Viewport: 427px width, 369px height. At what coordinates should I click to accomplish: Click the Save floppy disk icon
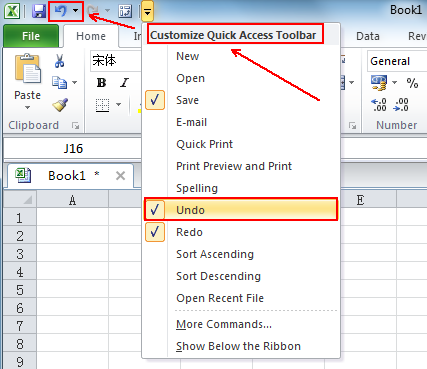tap(39, 11)
